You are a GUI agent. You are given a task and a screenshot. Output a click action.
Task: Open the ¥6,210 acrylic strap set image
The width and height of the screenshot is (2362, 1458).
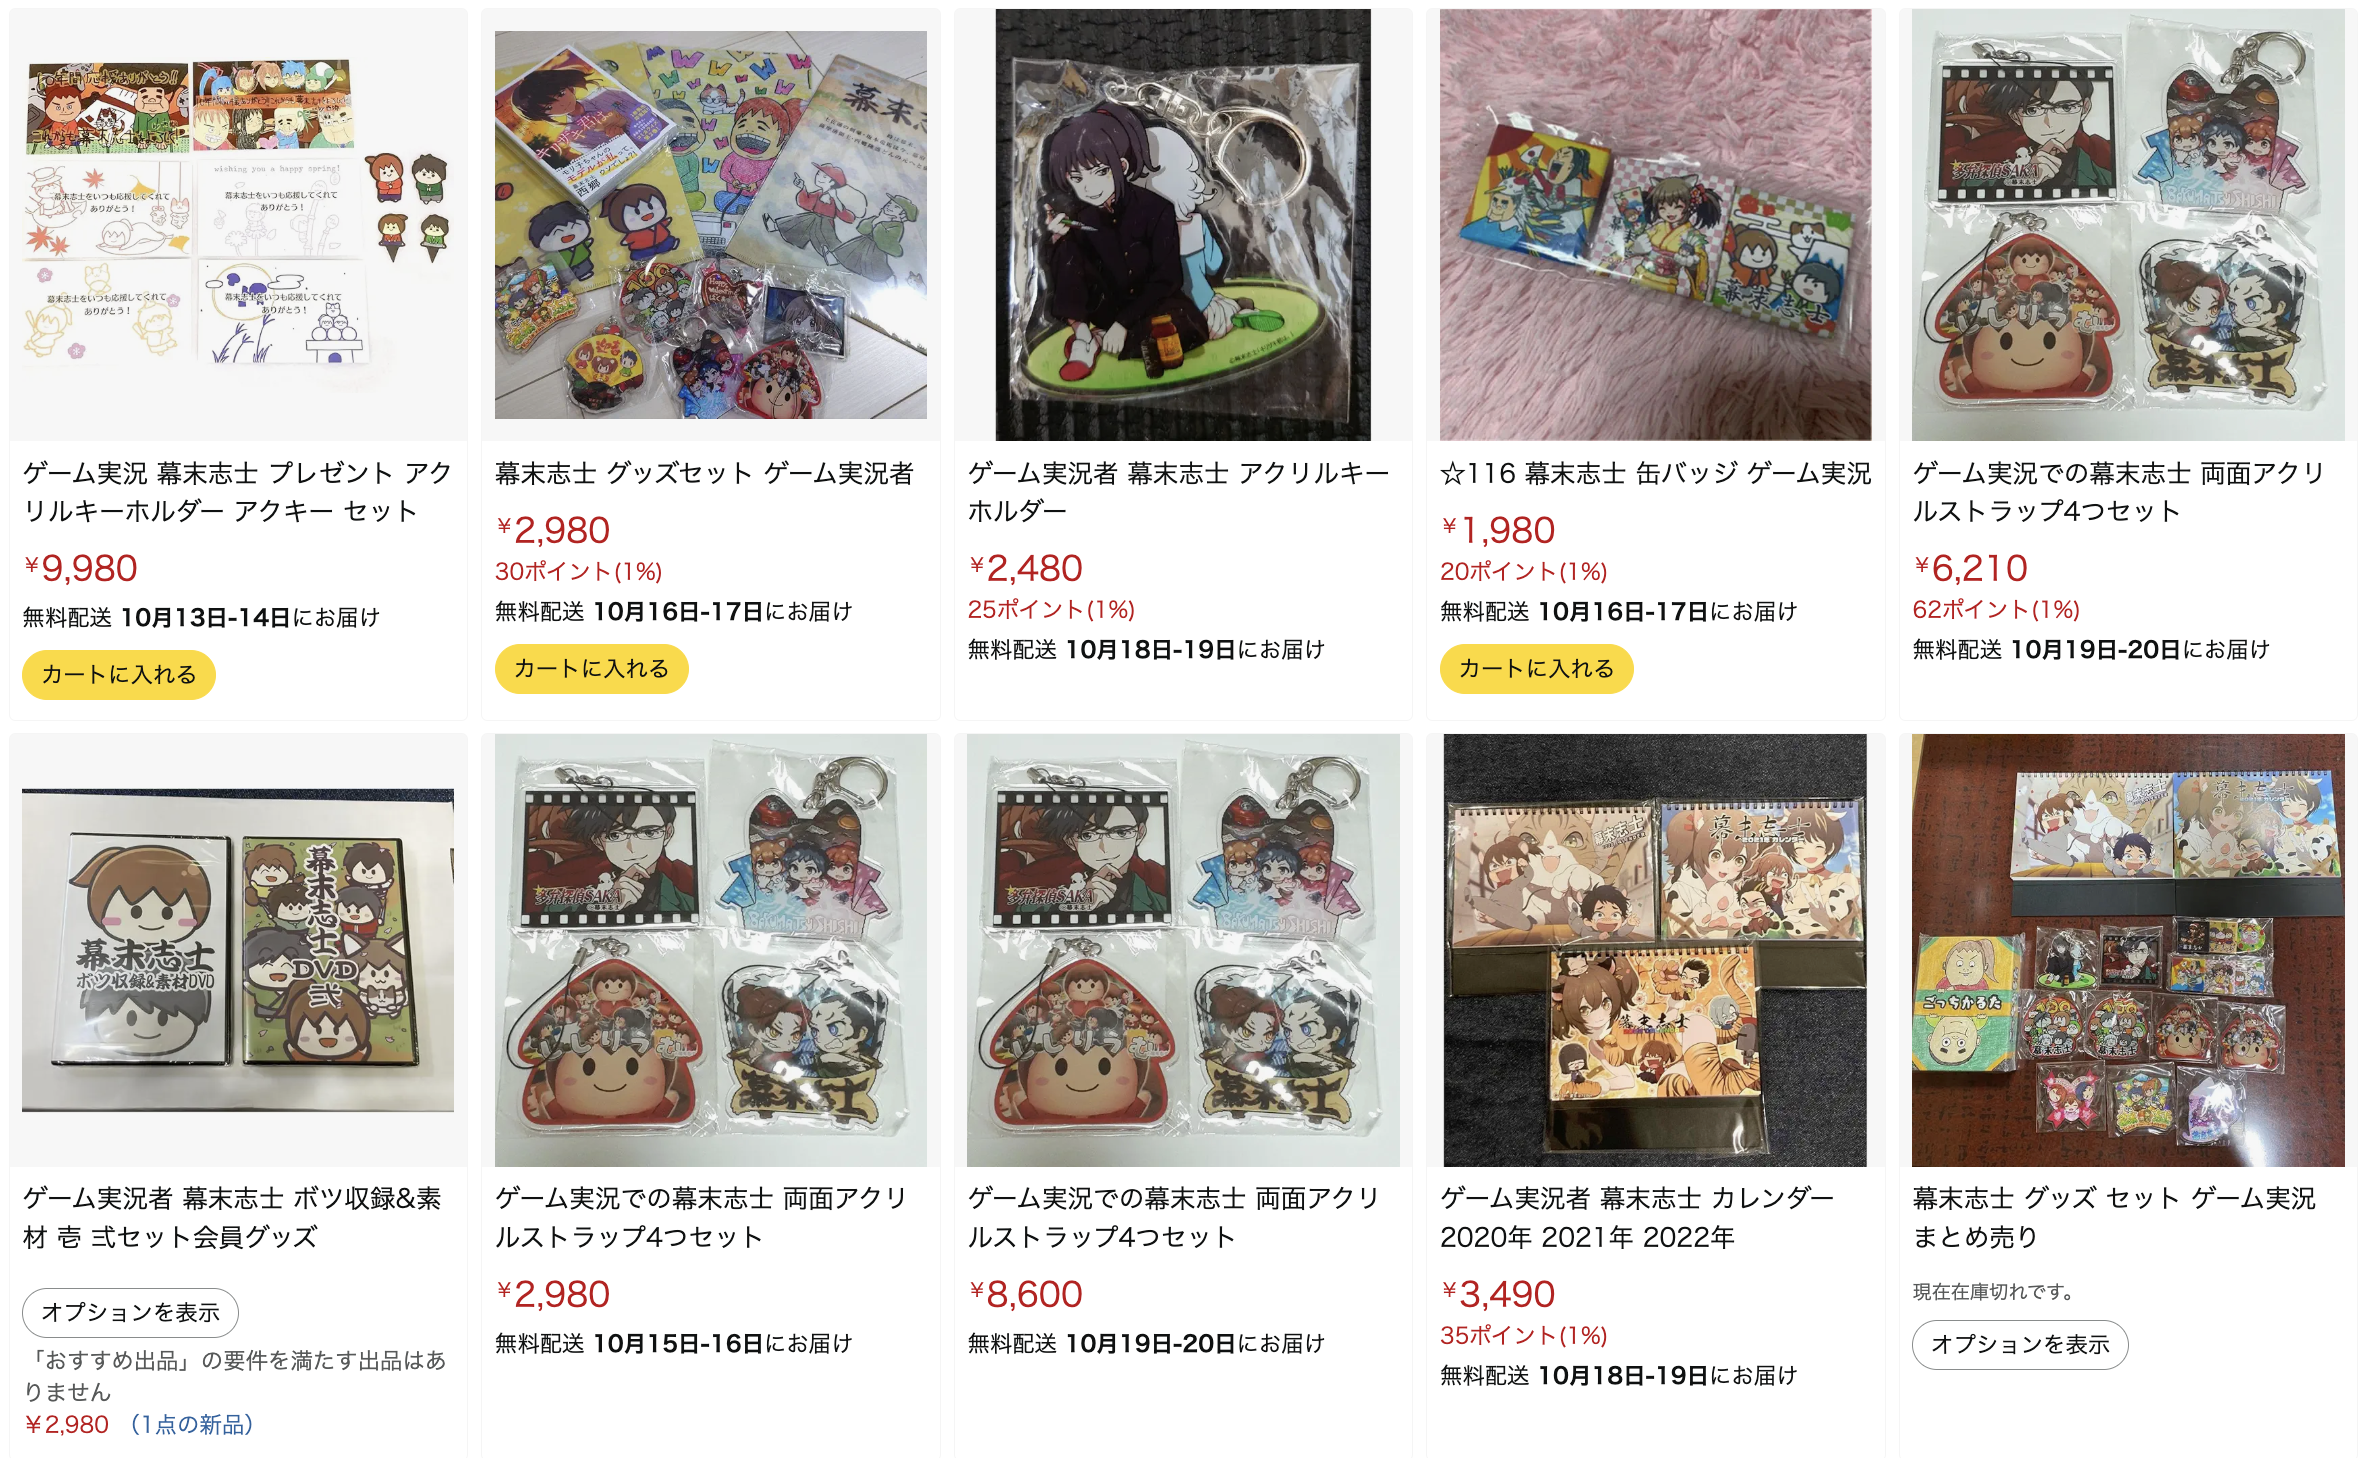(x=2128, y=225)
